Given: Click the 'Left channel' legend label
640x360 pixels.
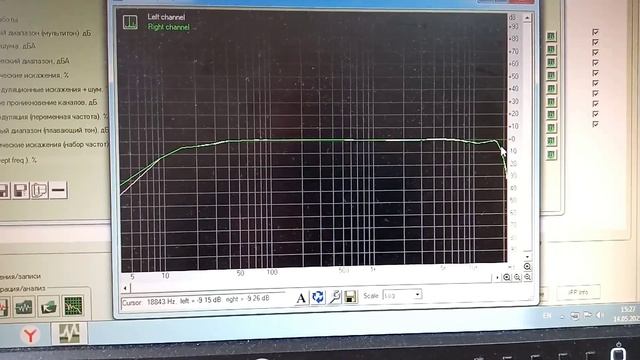Looking at the screenshot, I should (x=166, y=17).
